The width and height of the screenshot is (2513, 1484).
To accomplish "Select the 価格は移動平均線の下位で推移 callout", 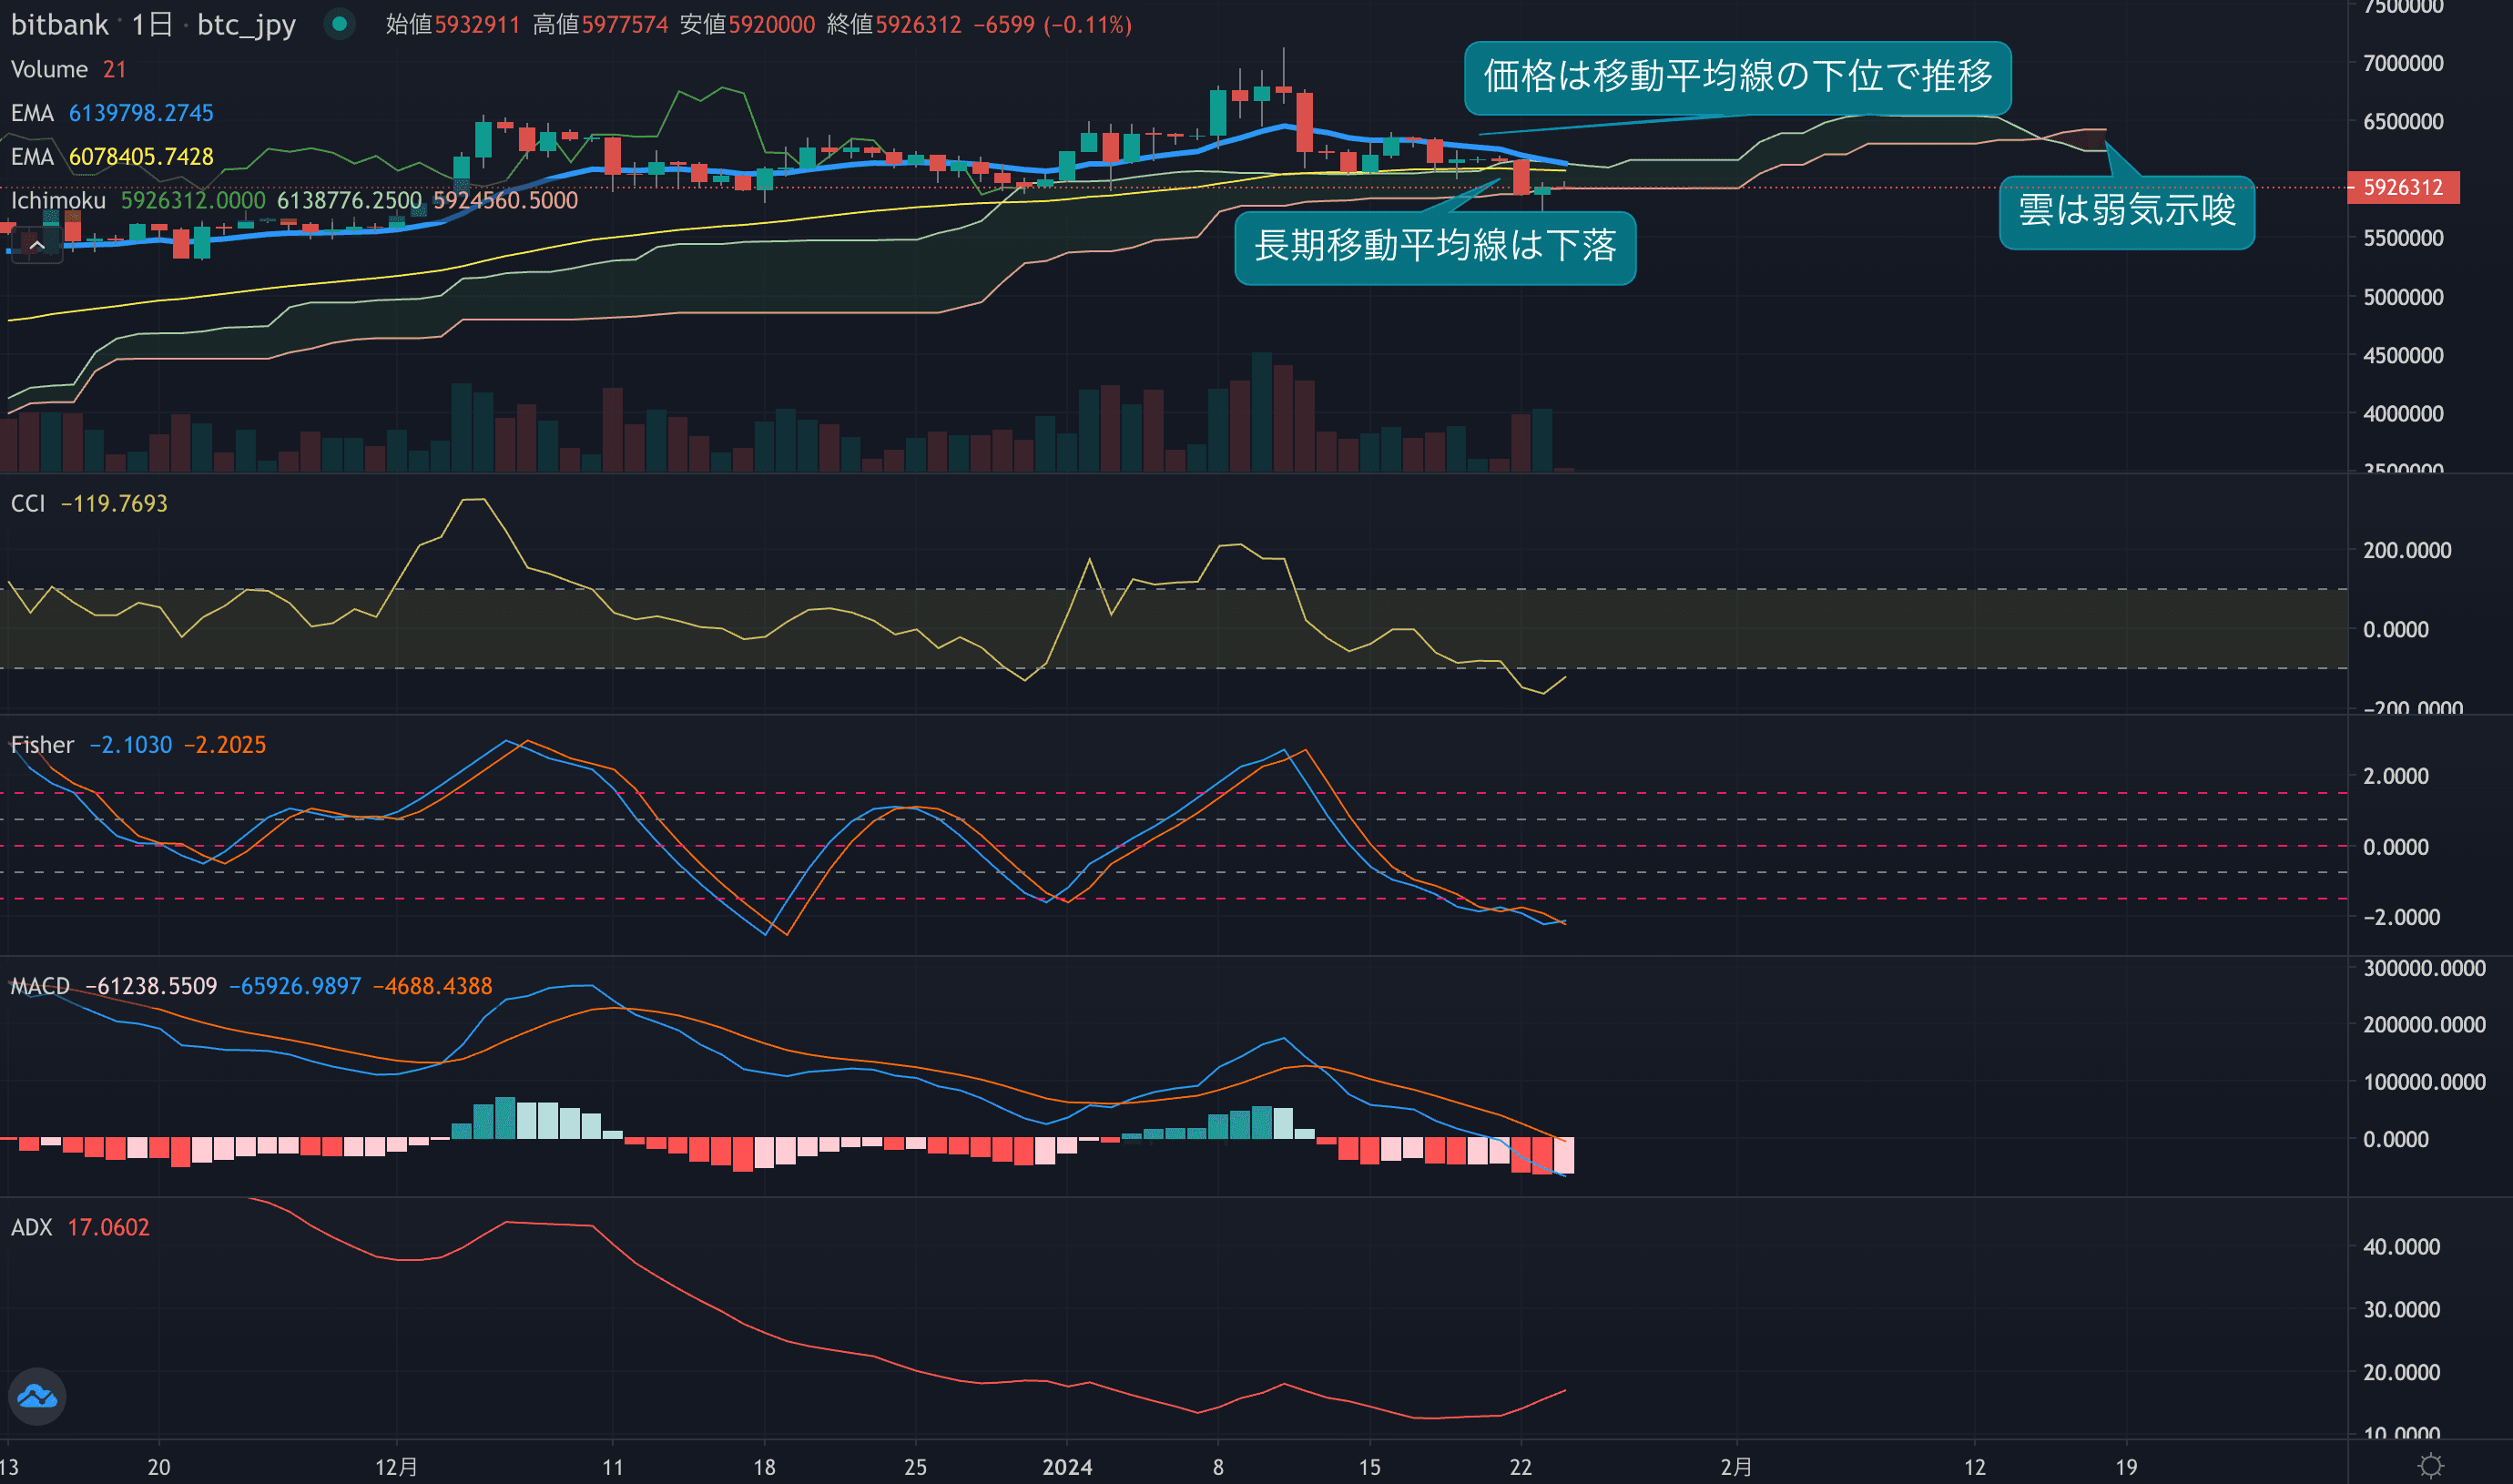I will pyautogui.click(x=1737, y=77).
